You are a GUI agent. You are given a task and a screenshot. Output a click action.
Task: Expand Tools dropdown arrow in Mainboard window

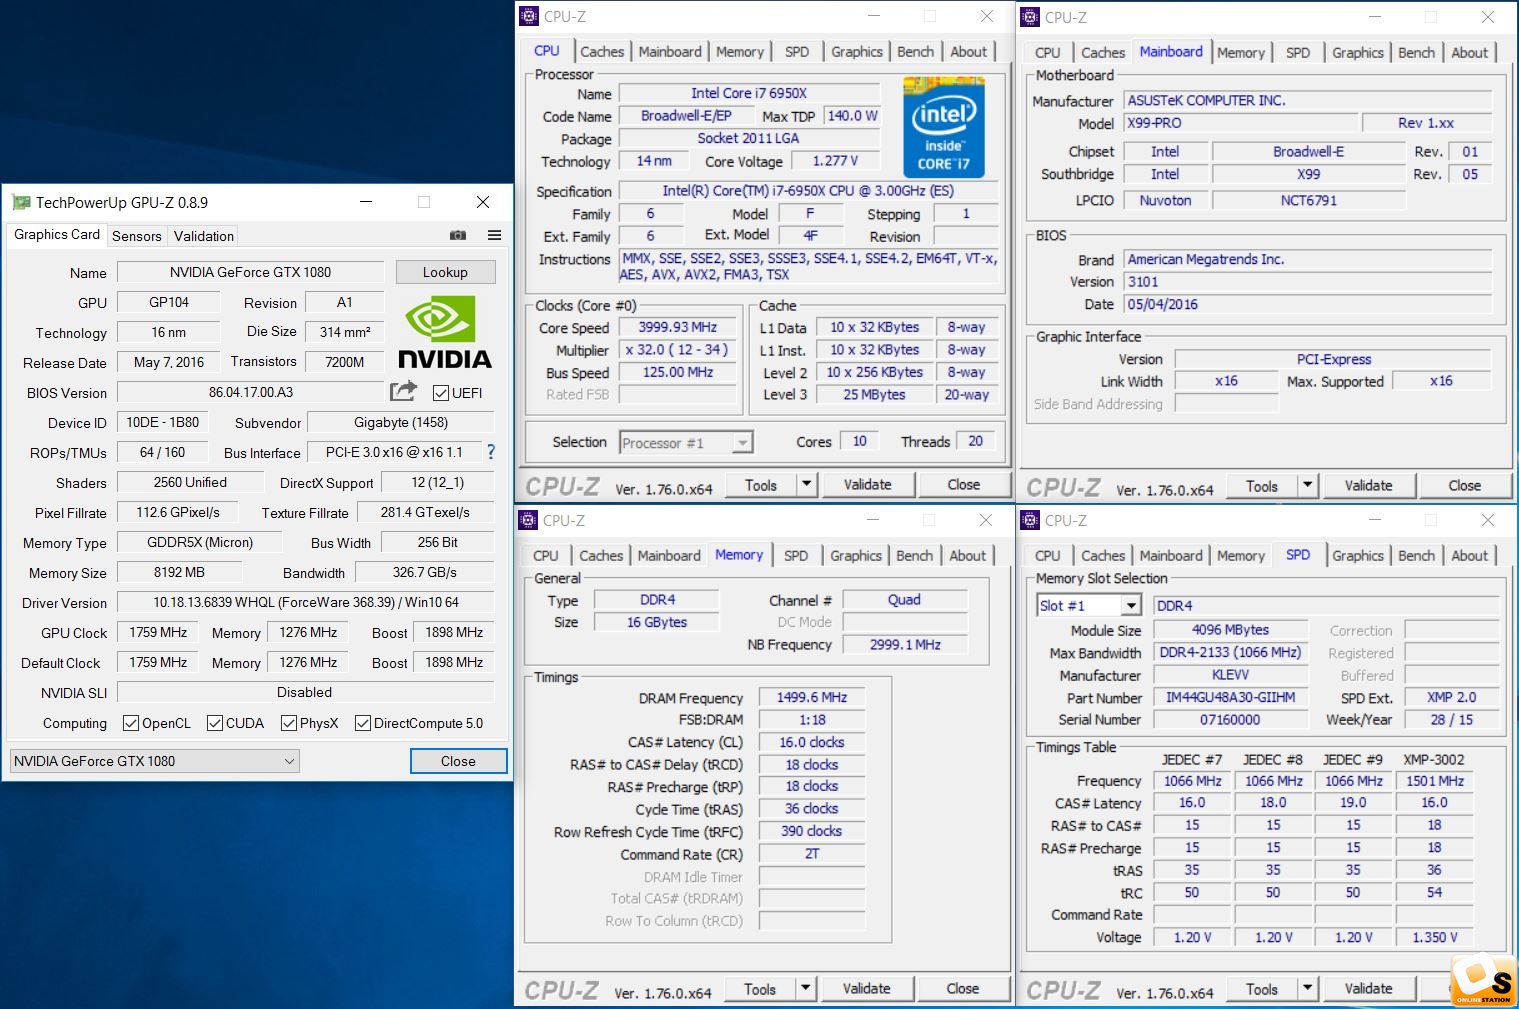1307,486
